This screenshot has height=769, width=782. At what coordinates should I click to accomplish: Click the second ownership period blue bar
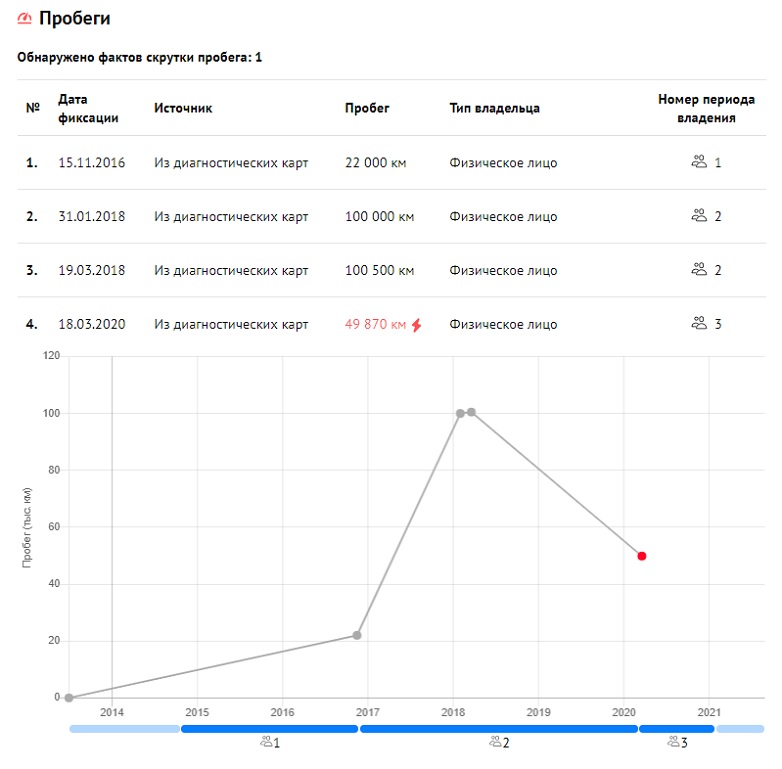click(498, 729)
